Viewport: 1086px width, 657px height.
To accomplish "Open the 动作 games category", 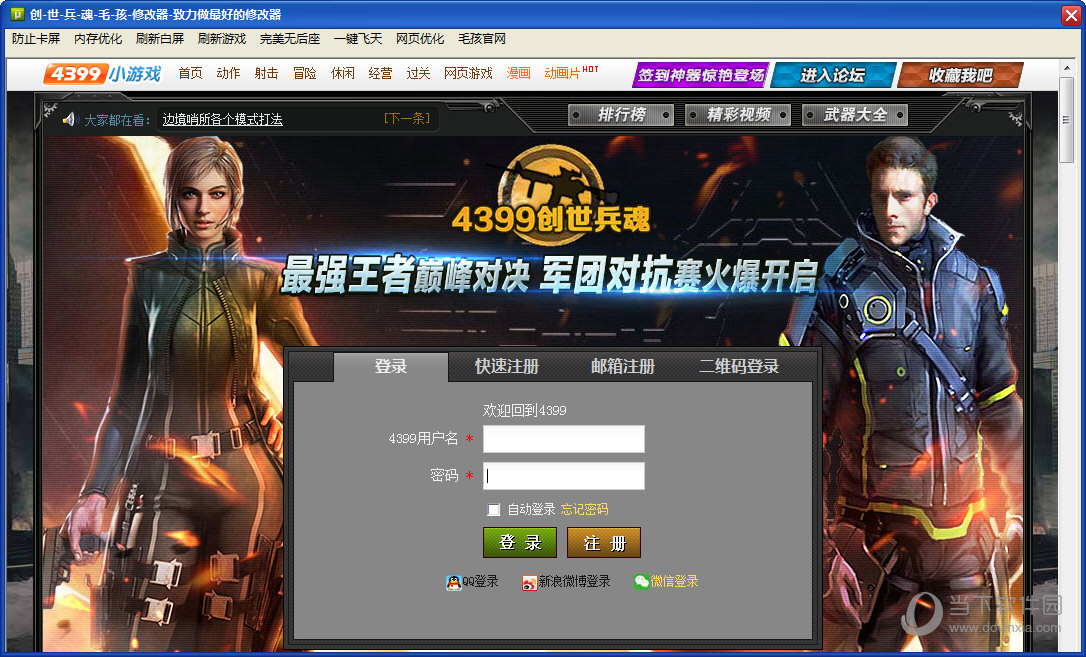I will pos(228,73).
